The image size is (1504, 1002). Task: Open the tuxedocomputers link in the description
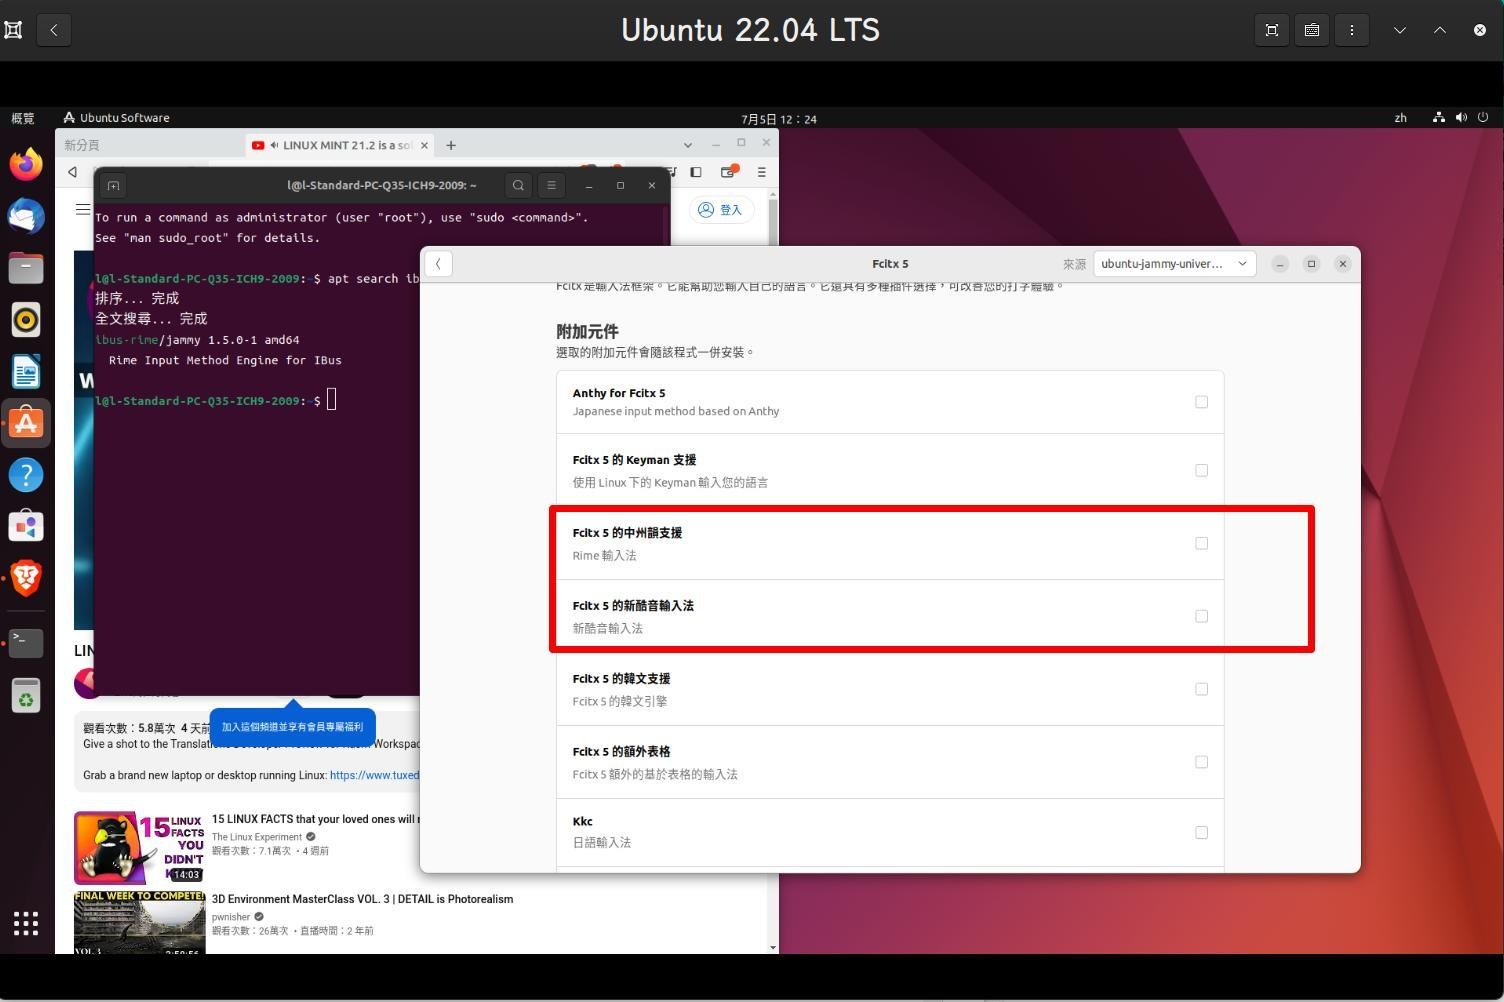[x=375, y=775]
